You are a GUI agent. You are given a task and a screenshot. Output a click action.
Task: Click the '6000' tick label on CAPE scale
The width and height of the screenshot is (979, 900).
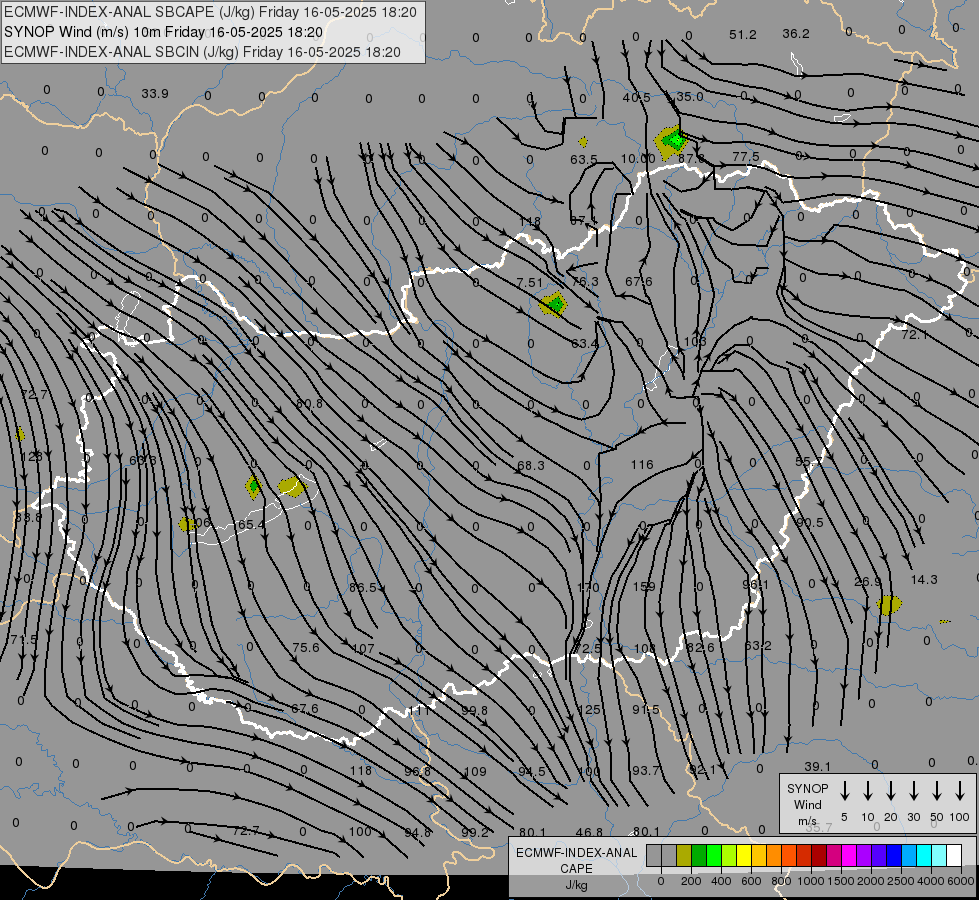pyautogui.click(x=961, y=881)
